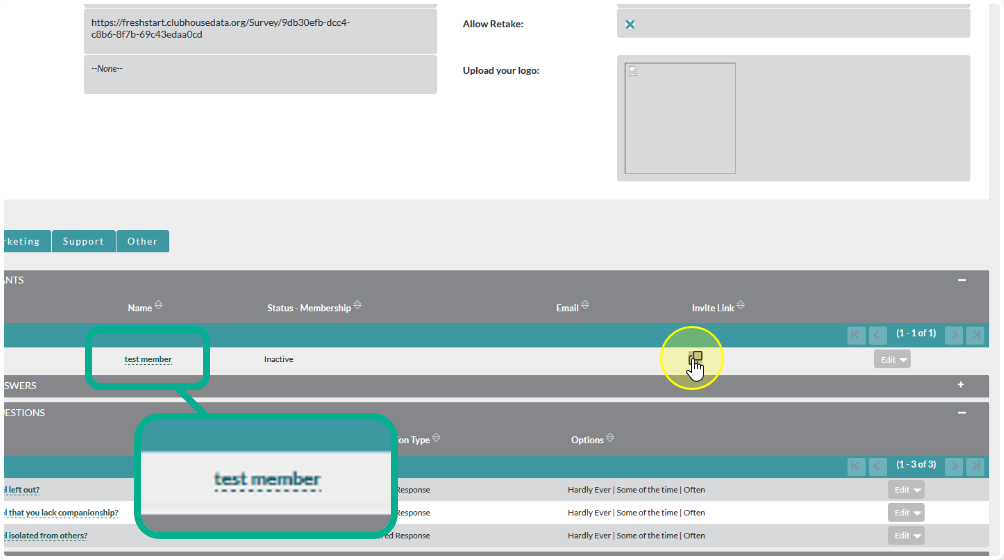The height and width of the screenshot is (560, 1004).
Task: Go to next page of participants
Action: click(x=954, y=335)
